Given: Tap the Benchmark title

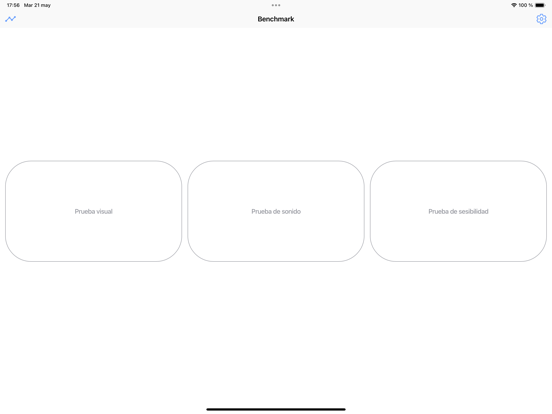Looking at the screenshot, I should click(x=276, y=19).
